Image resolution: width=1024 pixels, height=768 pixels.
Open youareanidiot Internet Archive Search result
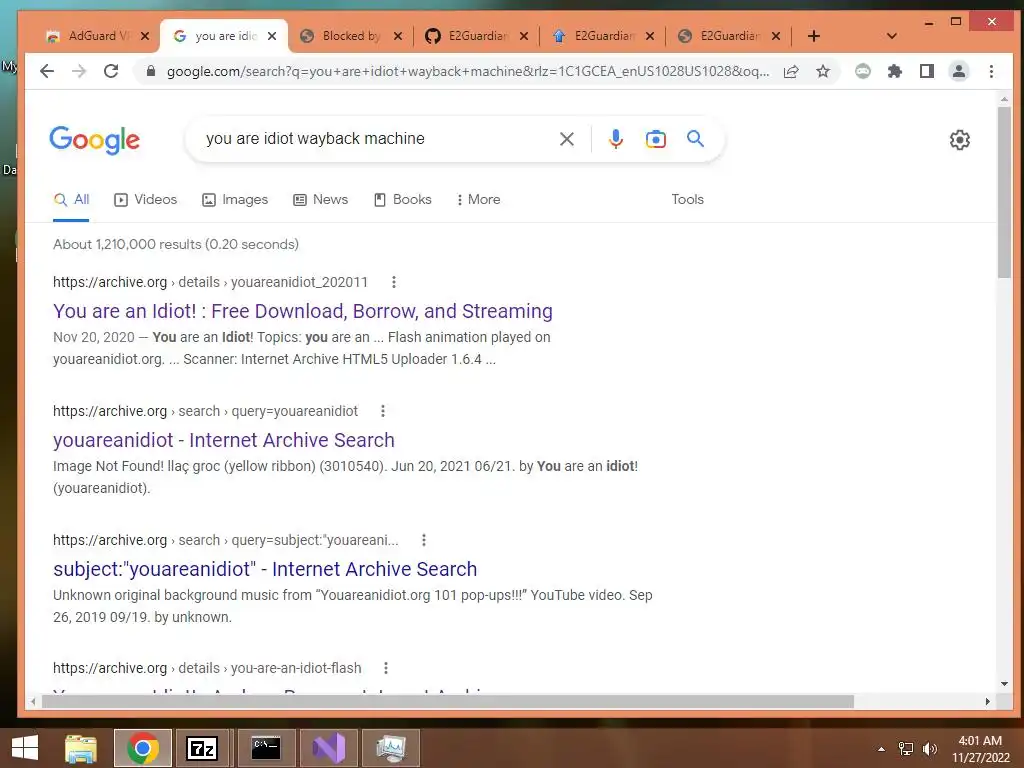224,440
